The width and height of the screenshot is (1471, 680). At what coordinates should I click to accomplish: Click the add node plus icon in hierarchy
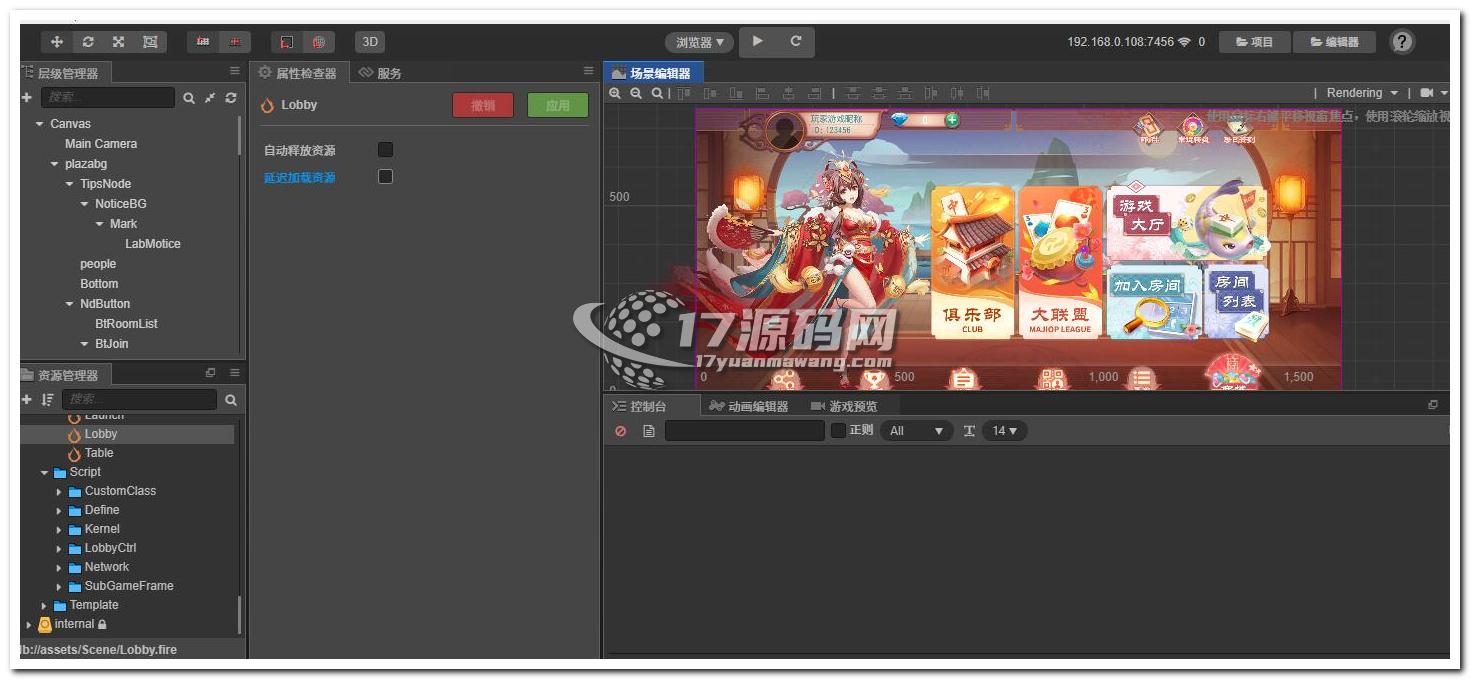click(x=27, y=98)
